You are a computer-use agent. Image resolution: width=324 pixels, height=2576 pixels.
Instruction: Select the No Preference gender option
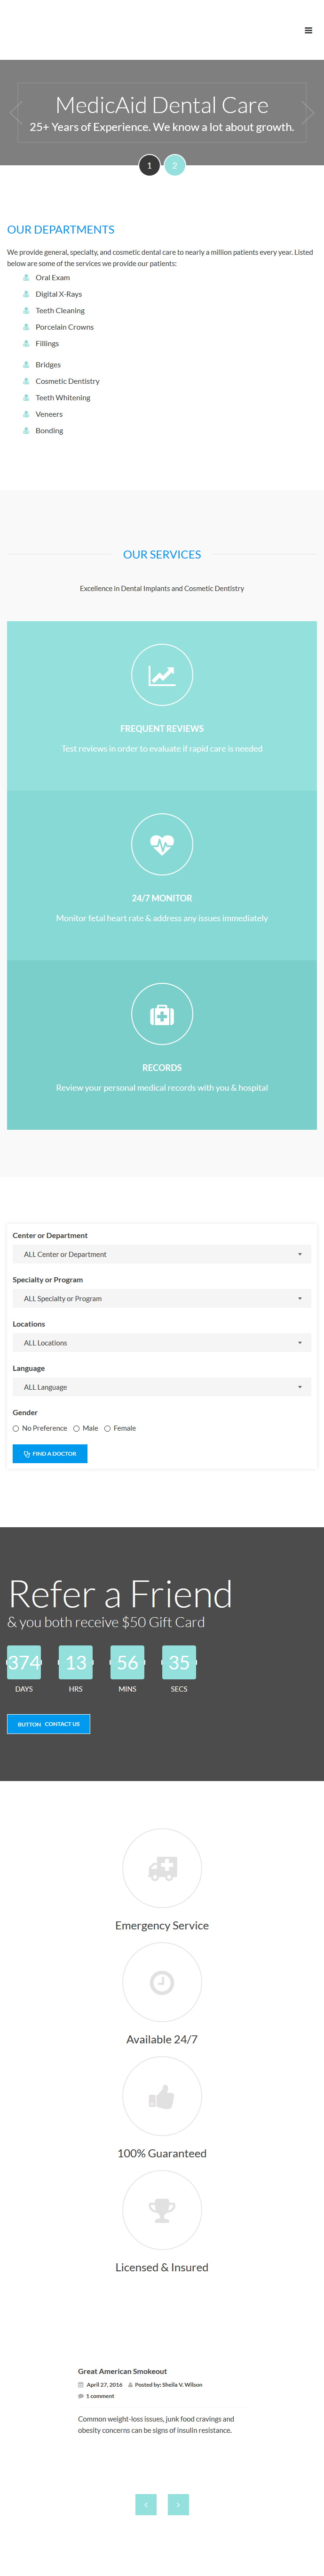pyautogui.click(x=16, y=1428)
